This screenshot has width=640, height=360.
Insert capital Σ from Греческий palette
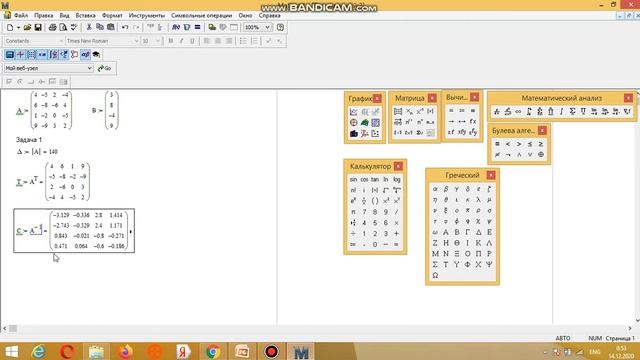(435, 264)
